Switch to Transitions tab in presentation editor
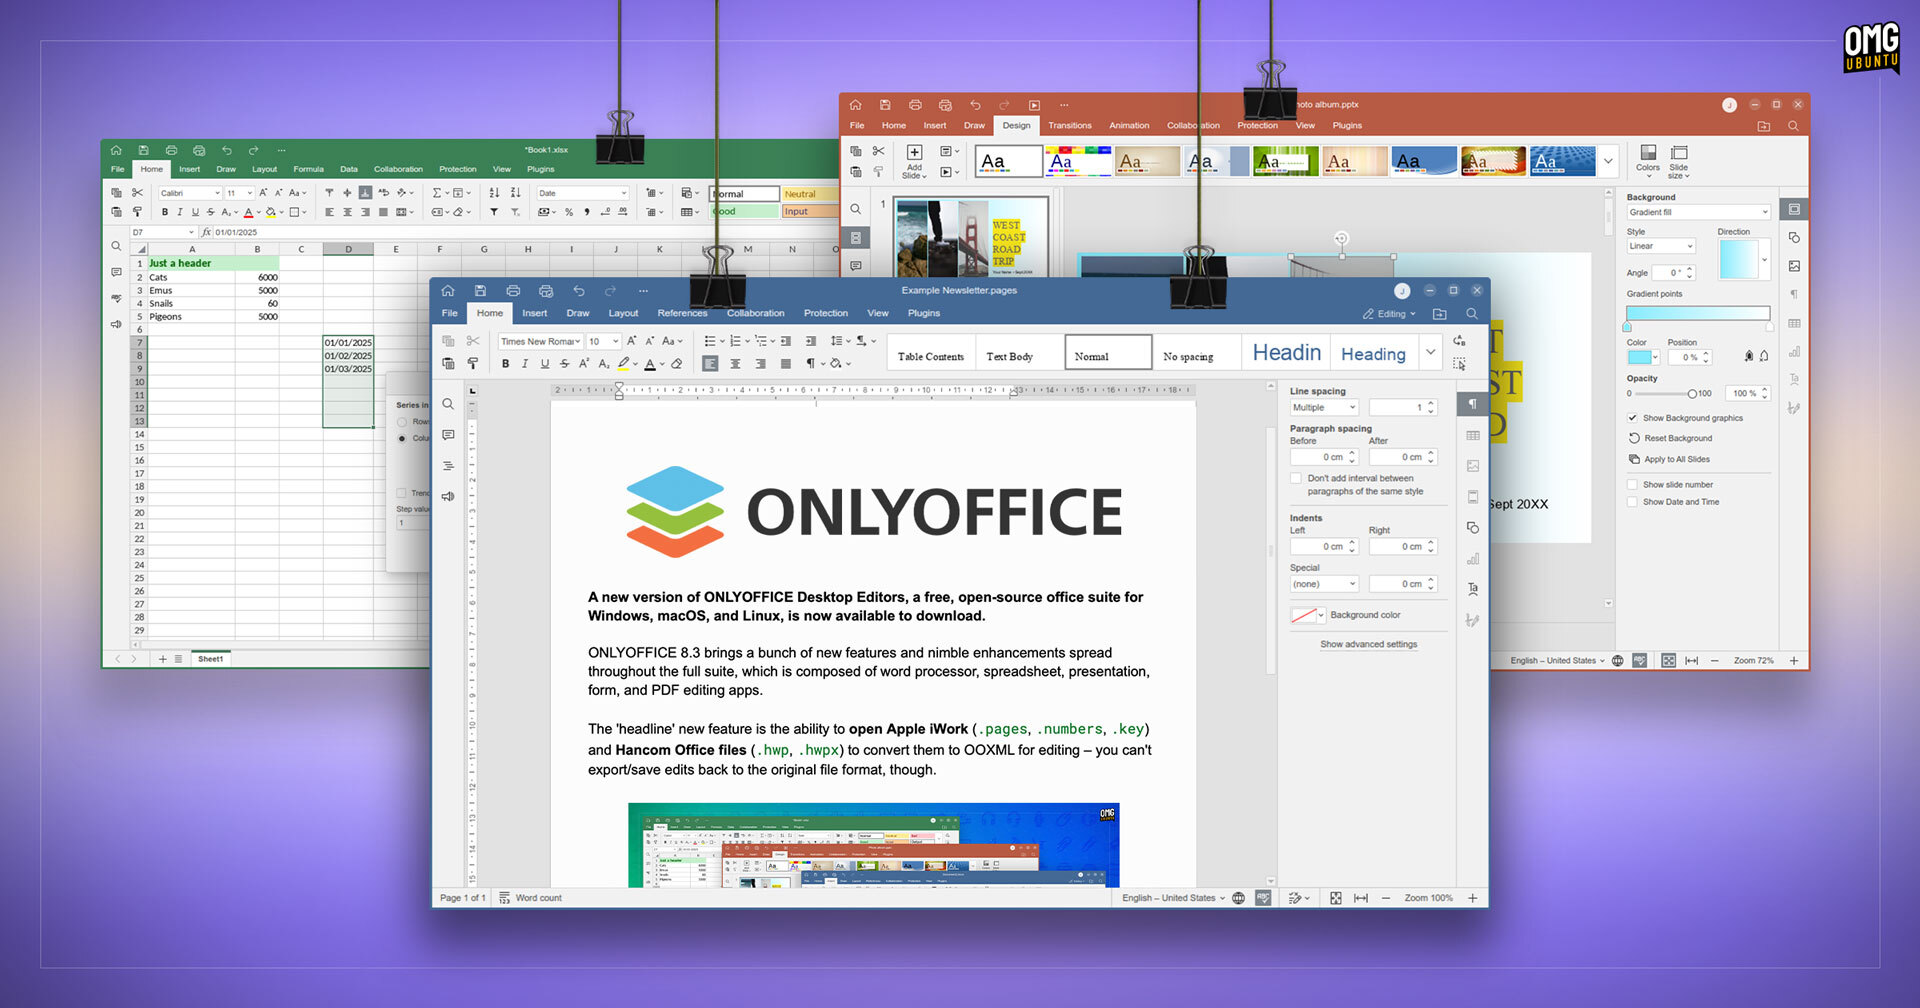Screen dimensions: 1920x1008 click(1069, 126)
